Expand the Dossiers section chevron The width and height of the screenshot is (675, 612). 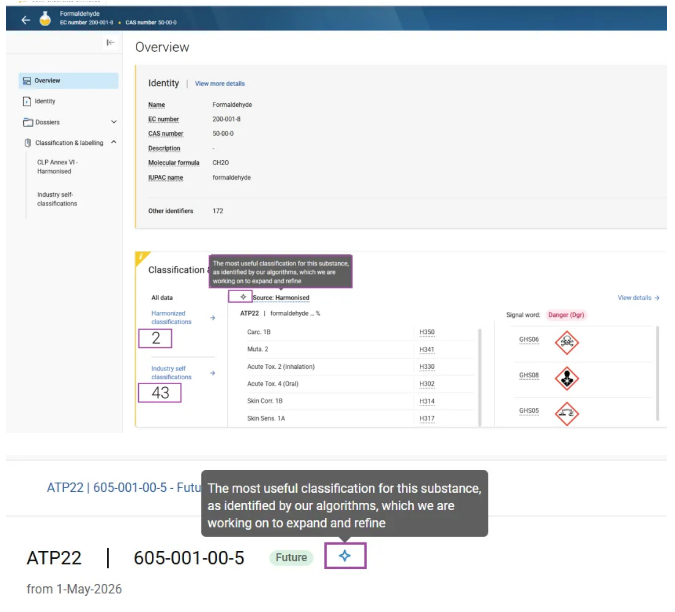click(113, 122)
